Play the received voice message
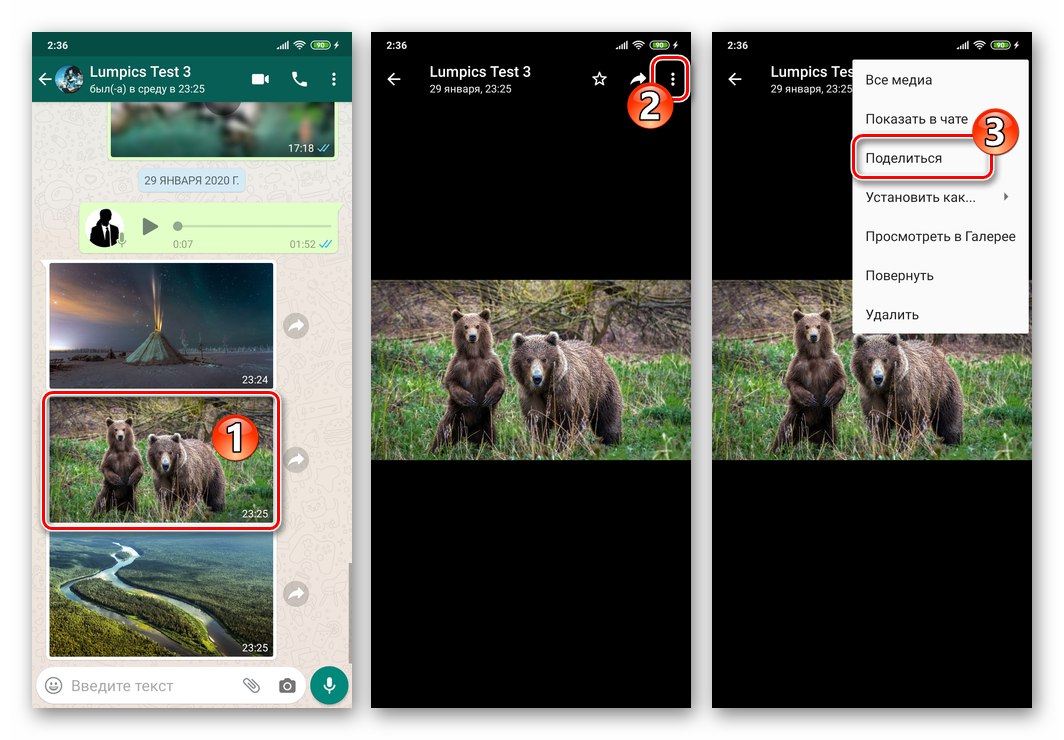Screen dimensions: 1064x740 pyautogui.click(x=150, y=226)
